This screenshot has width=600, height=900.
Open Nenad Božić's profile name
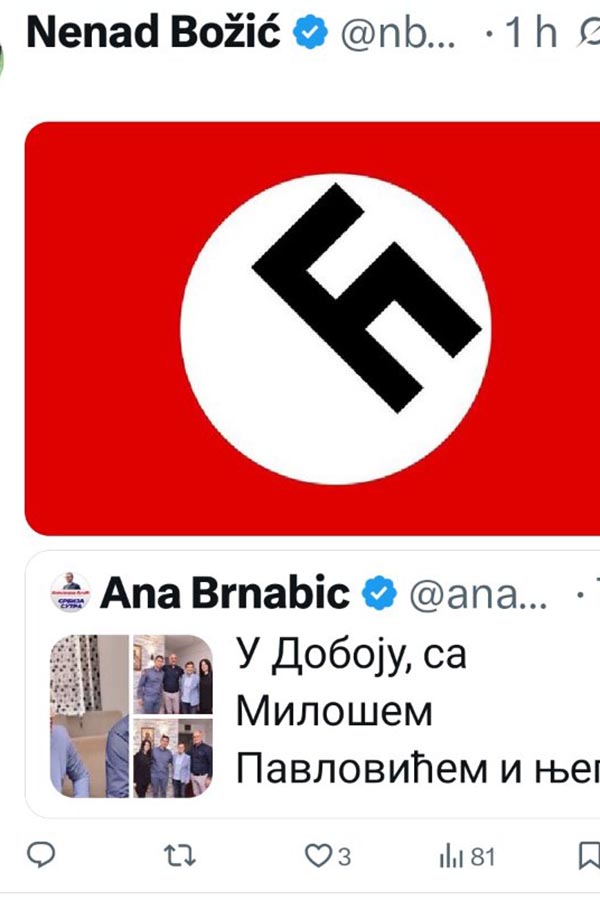pyautogui.click(x=154, y=32)
